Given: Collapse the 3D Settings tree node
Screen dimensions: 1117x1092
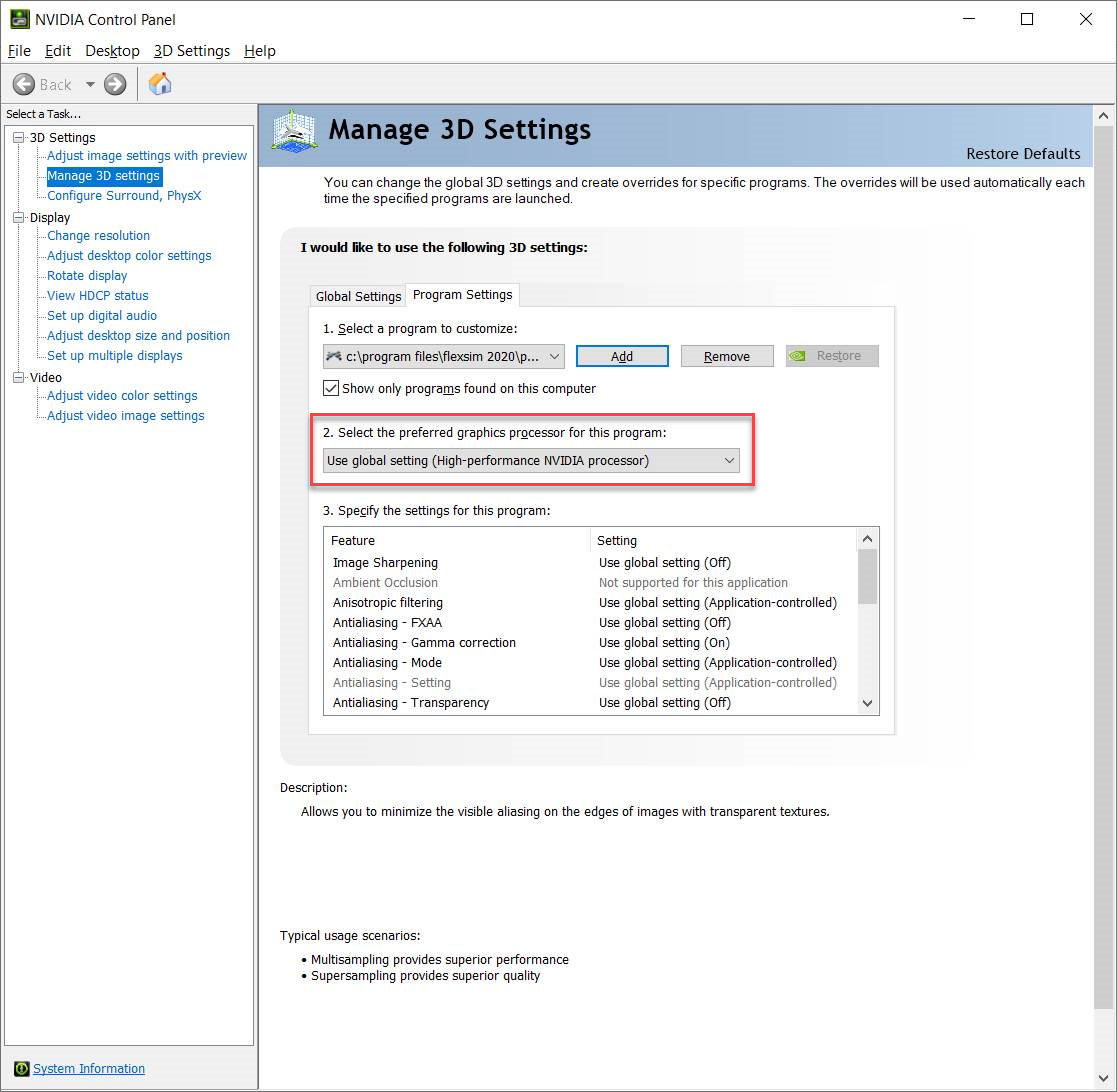Looking at the screenshot, I should point(18,137).
